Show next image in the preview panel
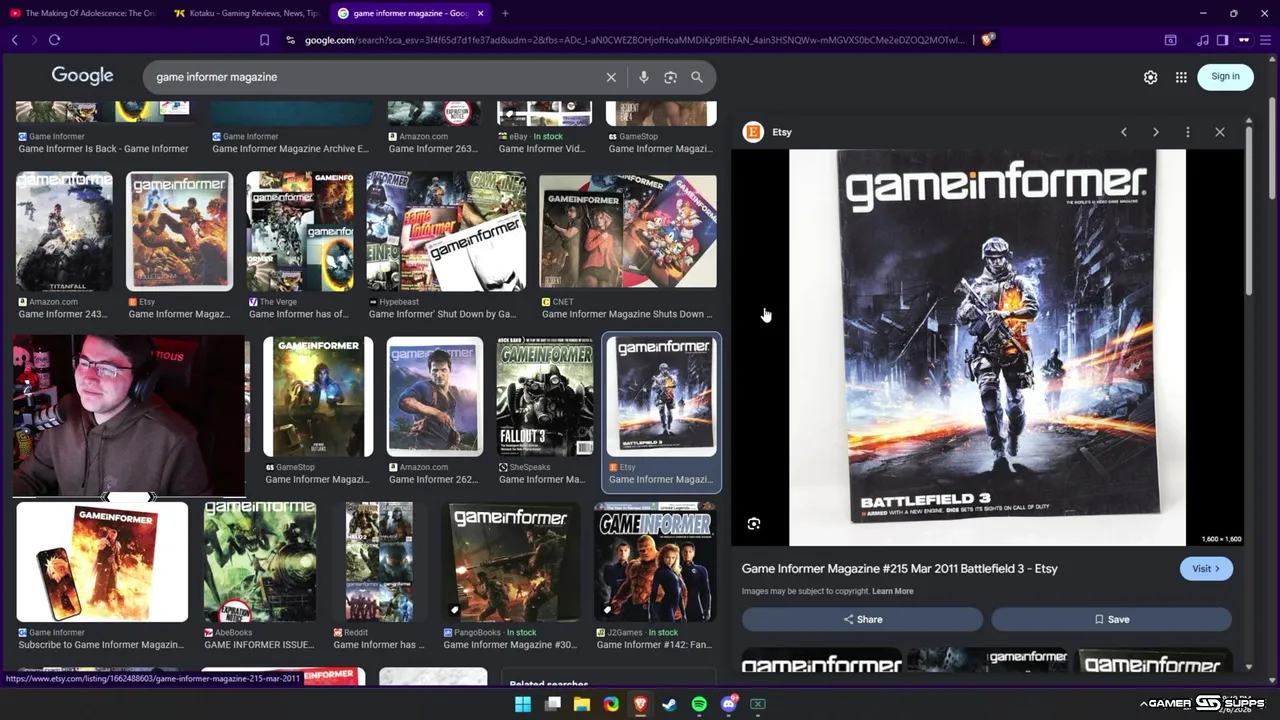The image size is (1280, 720). pos(1156,132)
